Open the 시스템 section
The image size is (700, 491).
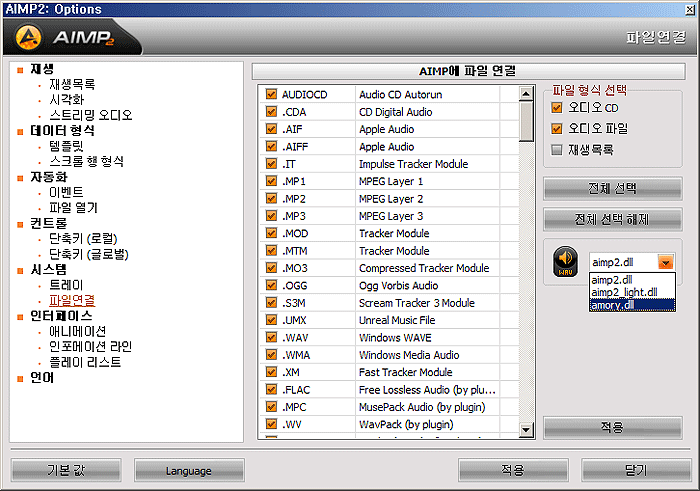click(49, 270)
